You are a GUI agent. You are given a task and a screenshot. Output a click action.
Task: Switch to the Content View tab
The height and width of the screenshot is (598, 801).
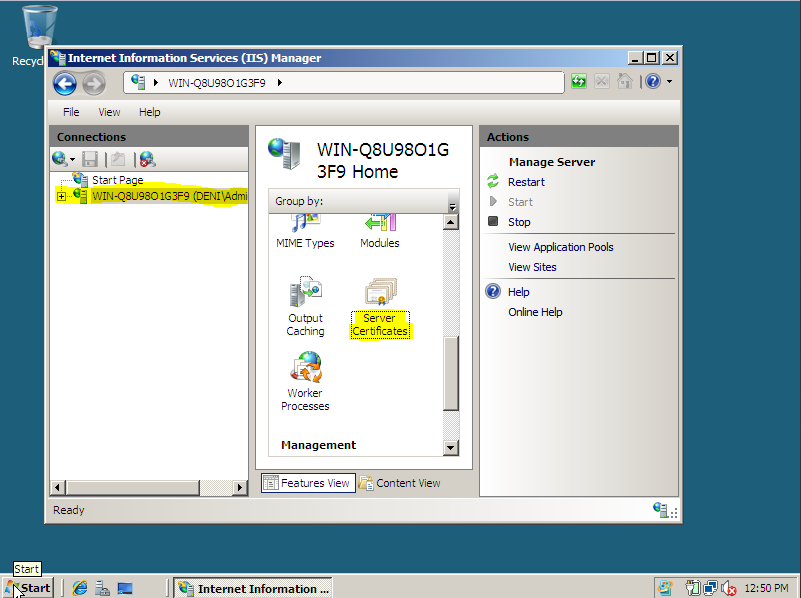400,483
